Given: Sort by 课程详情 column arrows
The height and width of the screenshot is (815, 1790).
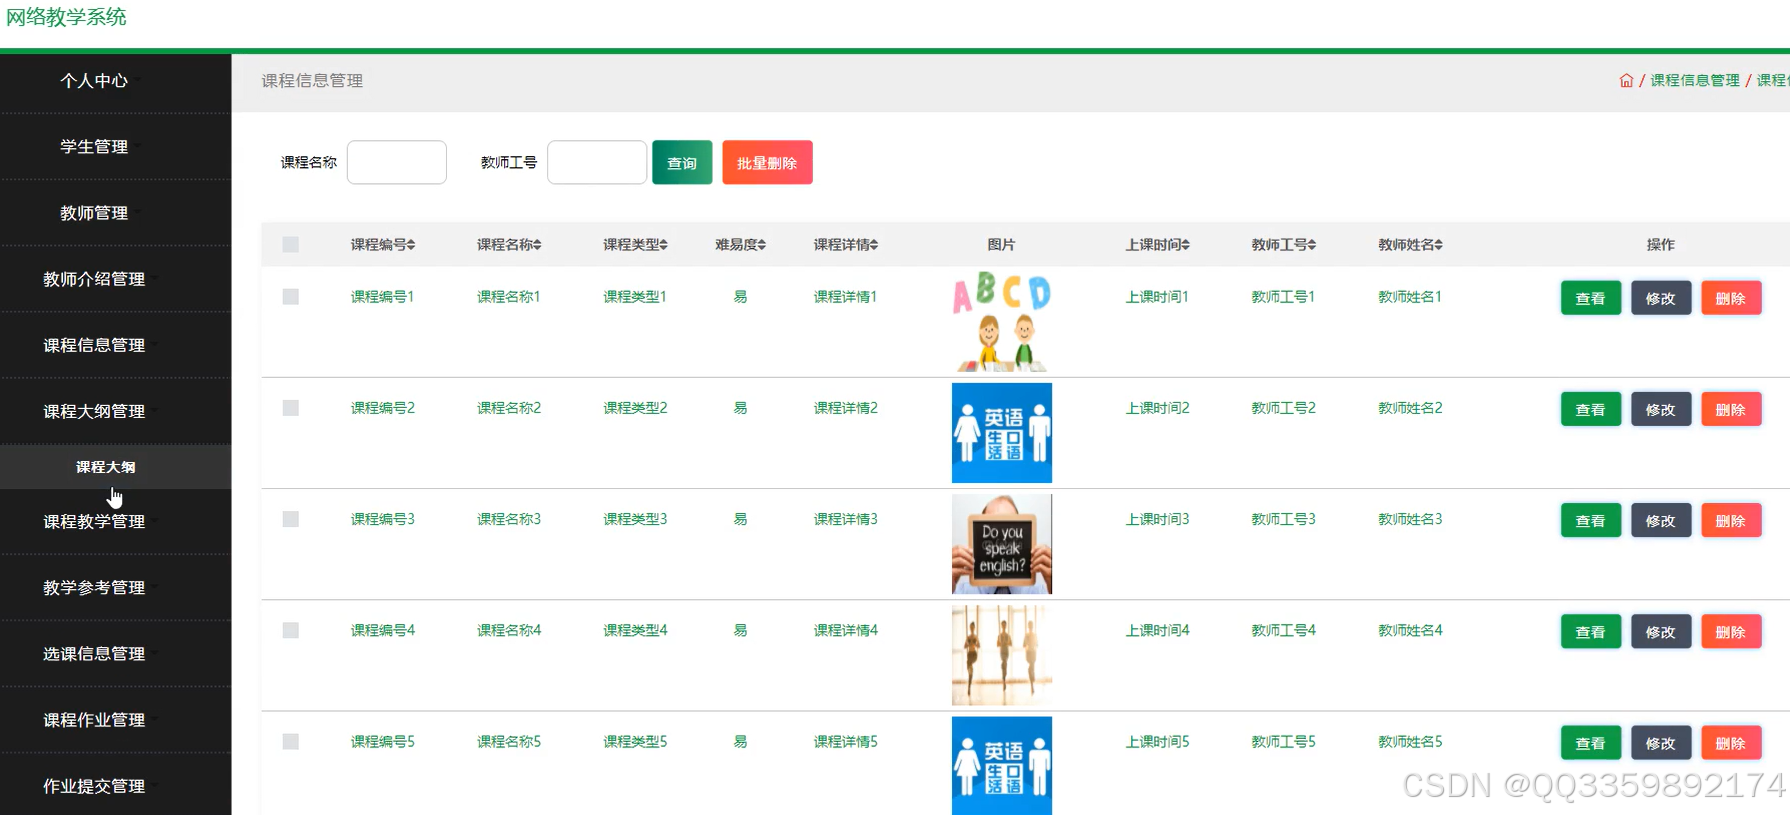Looking at the screenshot, I should tap(874, 245).
